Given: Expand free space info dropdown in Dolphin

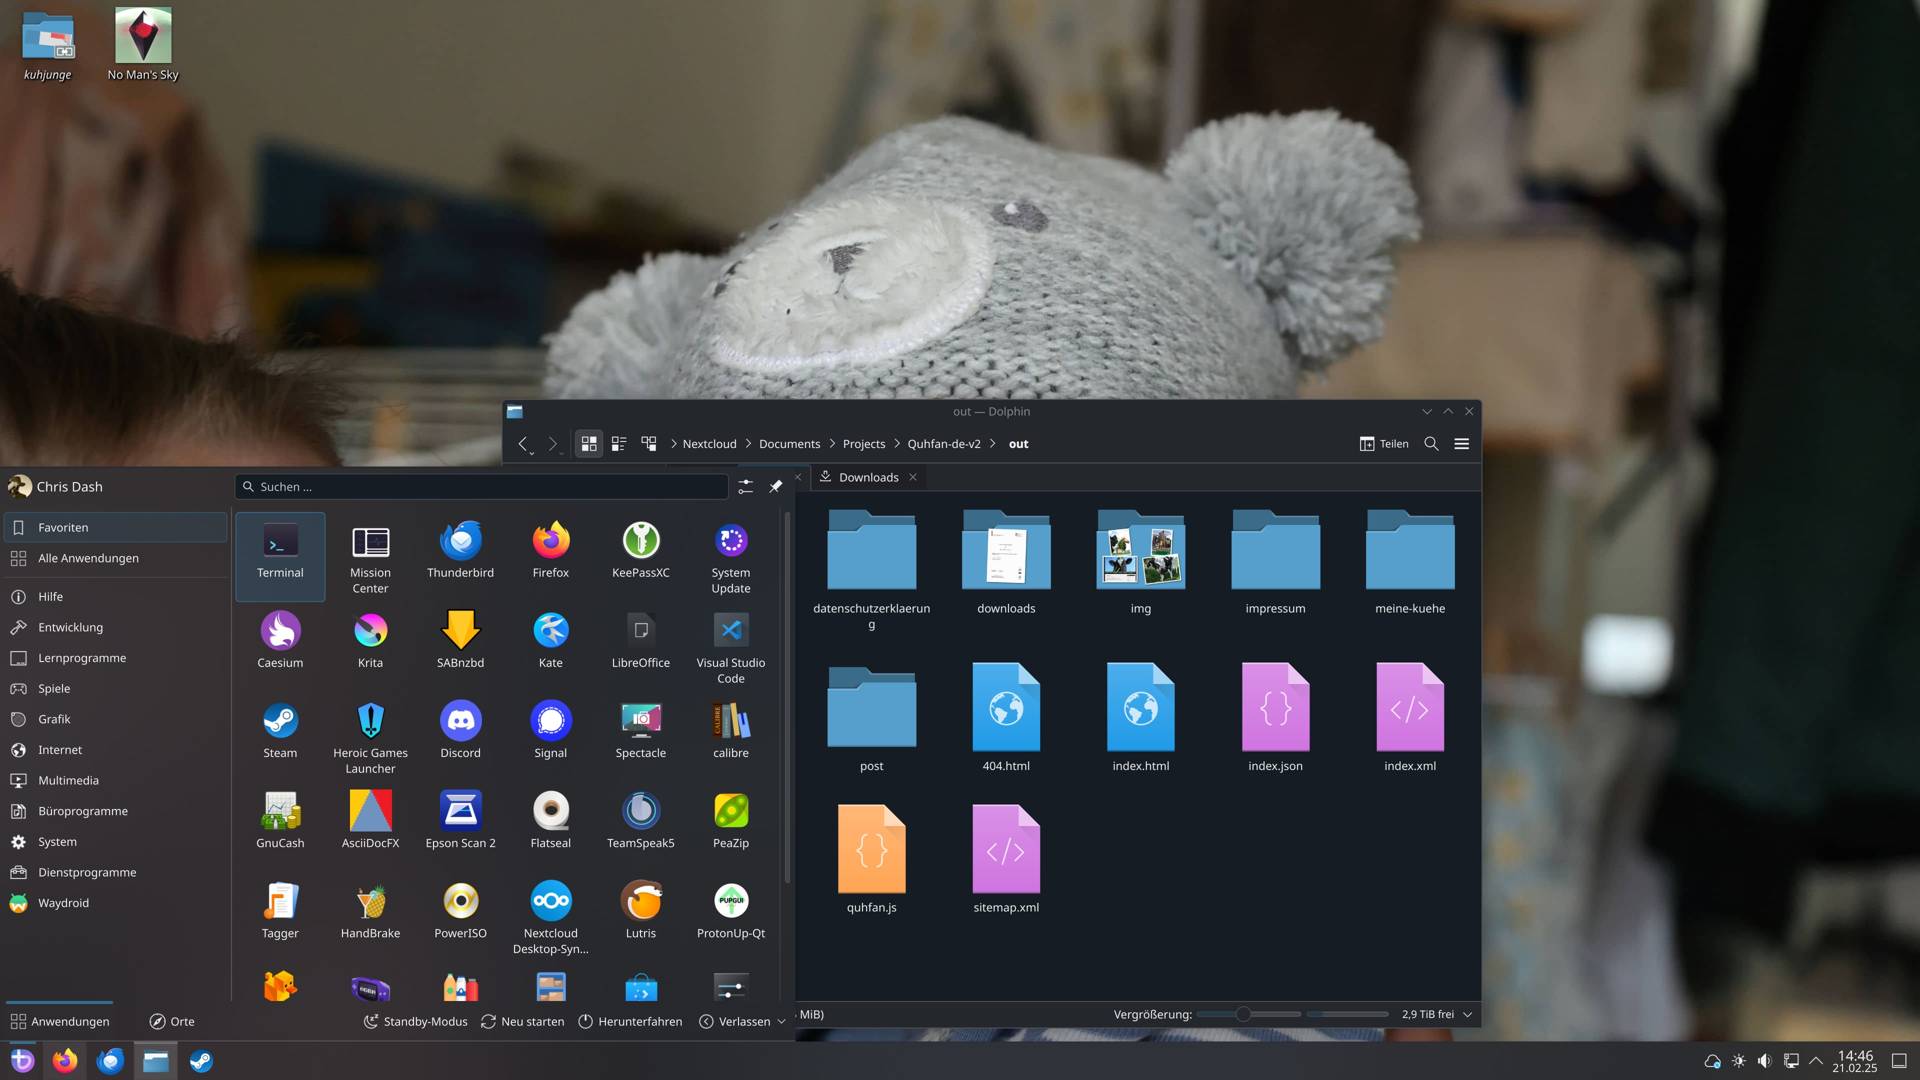Looking at the screenshot, I should point(1467,1014).
